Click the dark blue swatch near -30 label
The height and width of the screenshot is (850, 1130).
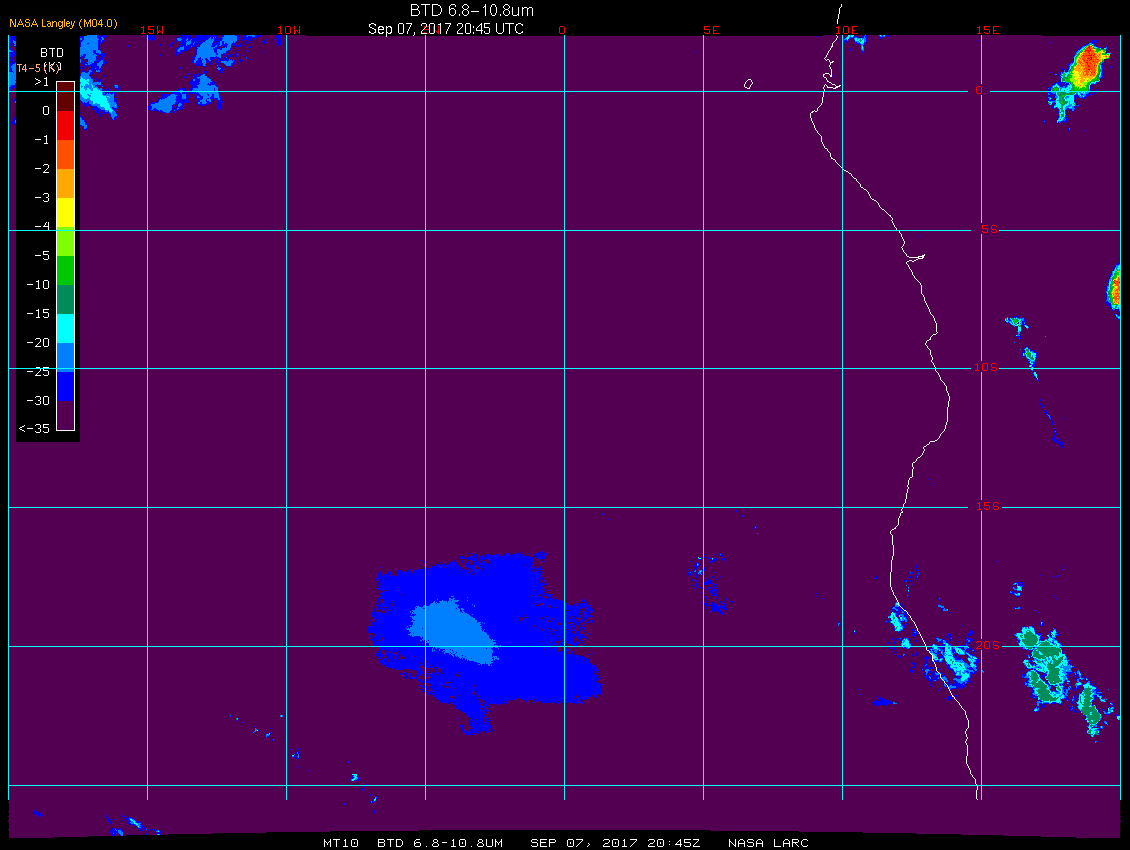66,386
